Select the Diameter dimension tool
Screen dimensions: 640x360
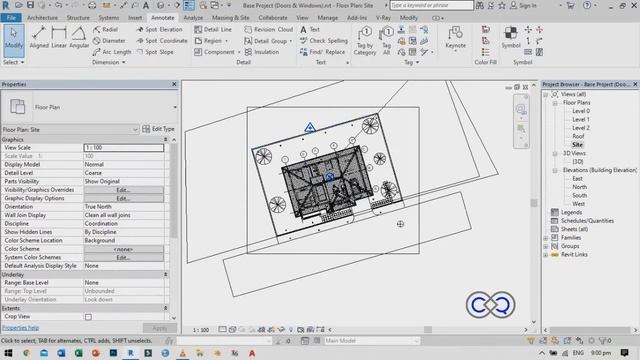tap(109, 41)
